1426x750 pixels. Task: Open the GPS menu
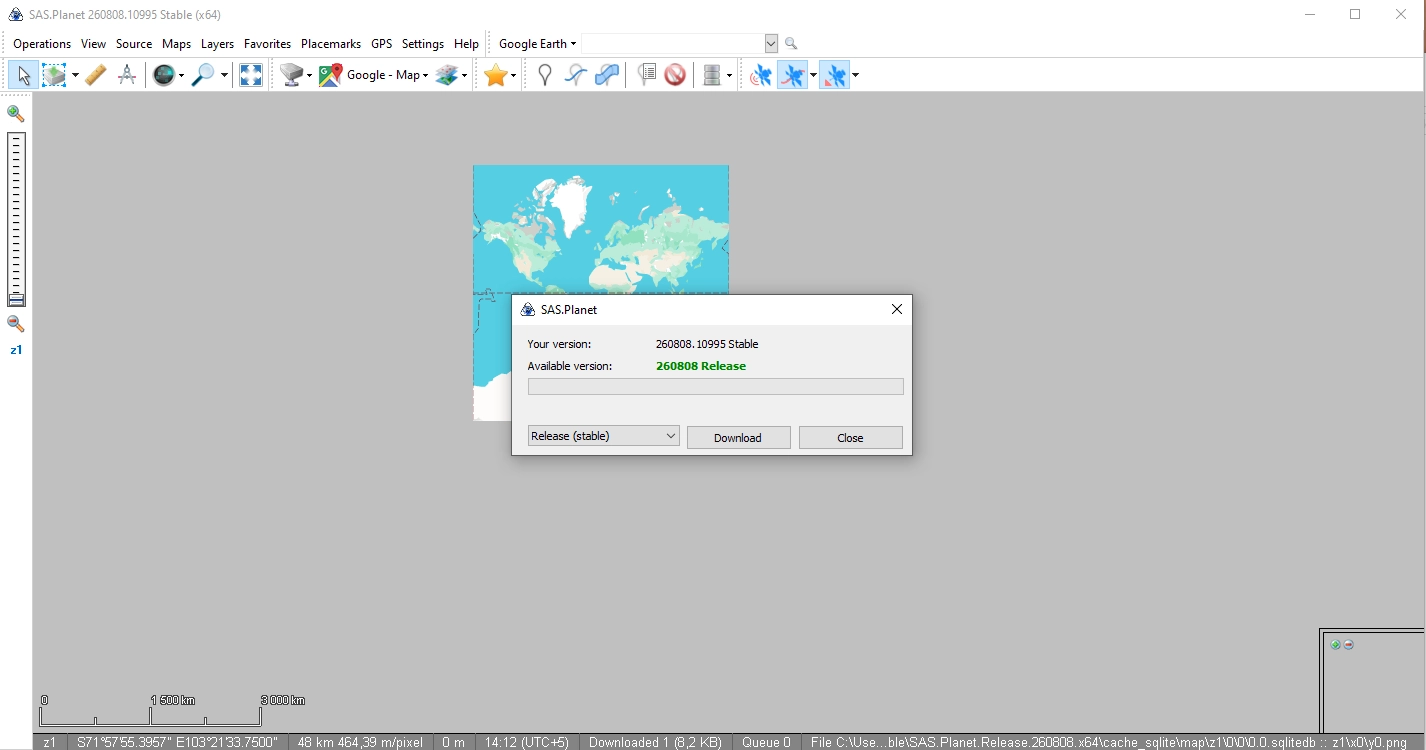coord(381,44)
